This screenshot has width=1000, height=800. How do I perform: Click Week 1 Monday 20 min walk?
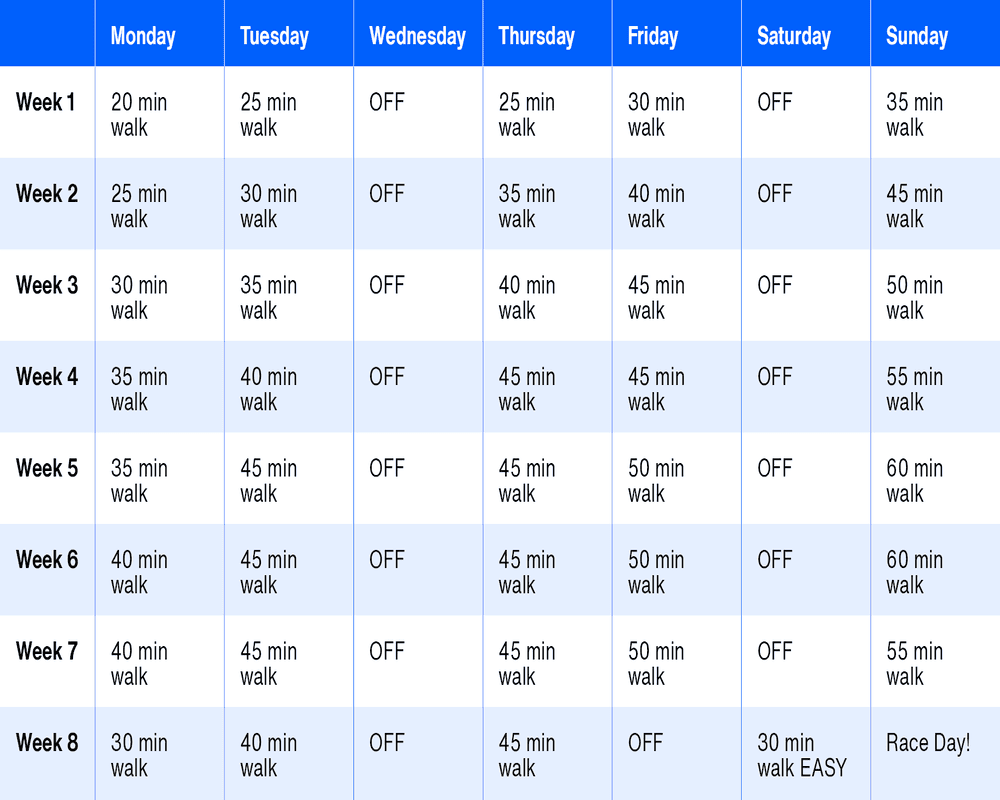(x=139, y=115)
